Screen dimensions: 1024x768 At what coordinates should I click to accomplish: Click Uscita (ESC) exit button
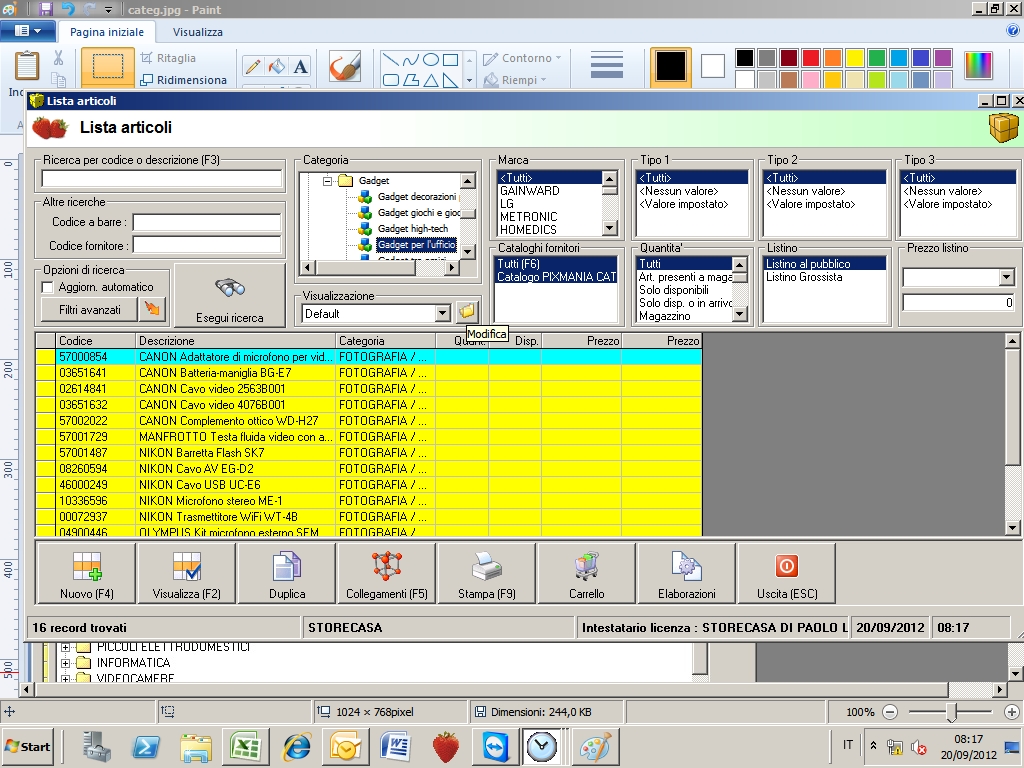coord(786,573)
